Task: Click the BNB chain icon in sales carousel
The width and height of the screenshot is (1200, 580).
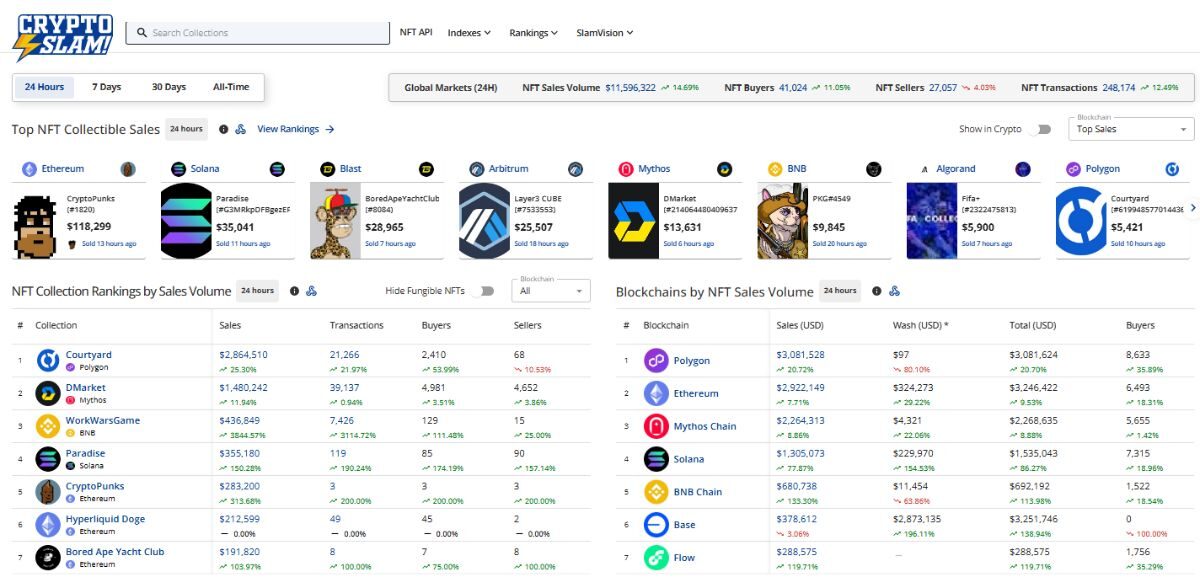Action: (x=775, y=169)
